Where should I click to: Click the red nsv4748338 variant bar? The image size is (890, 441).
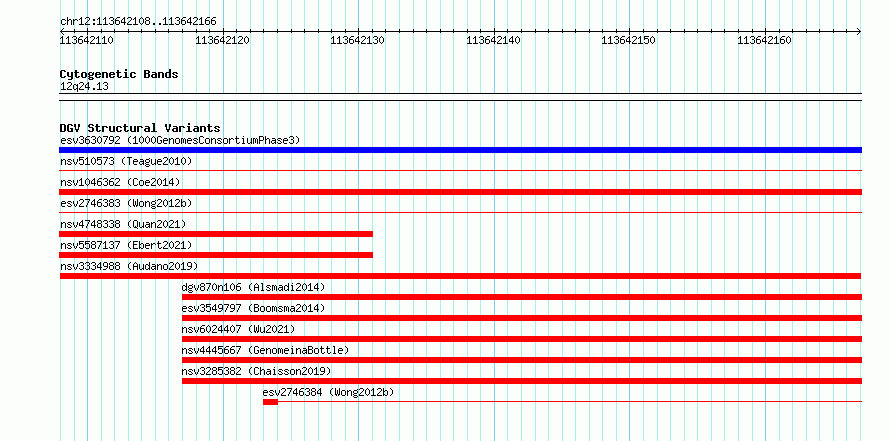(216, 234)
